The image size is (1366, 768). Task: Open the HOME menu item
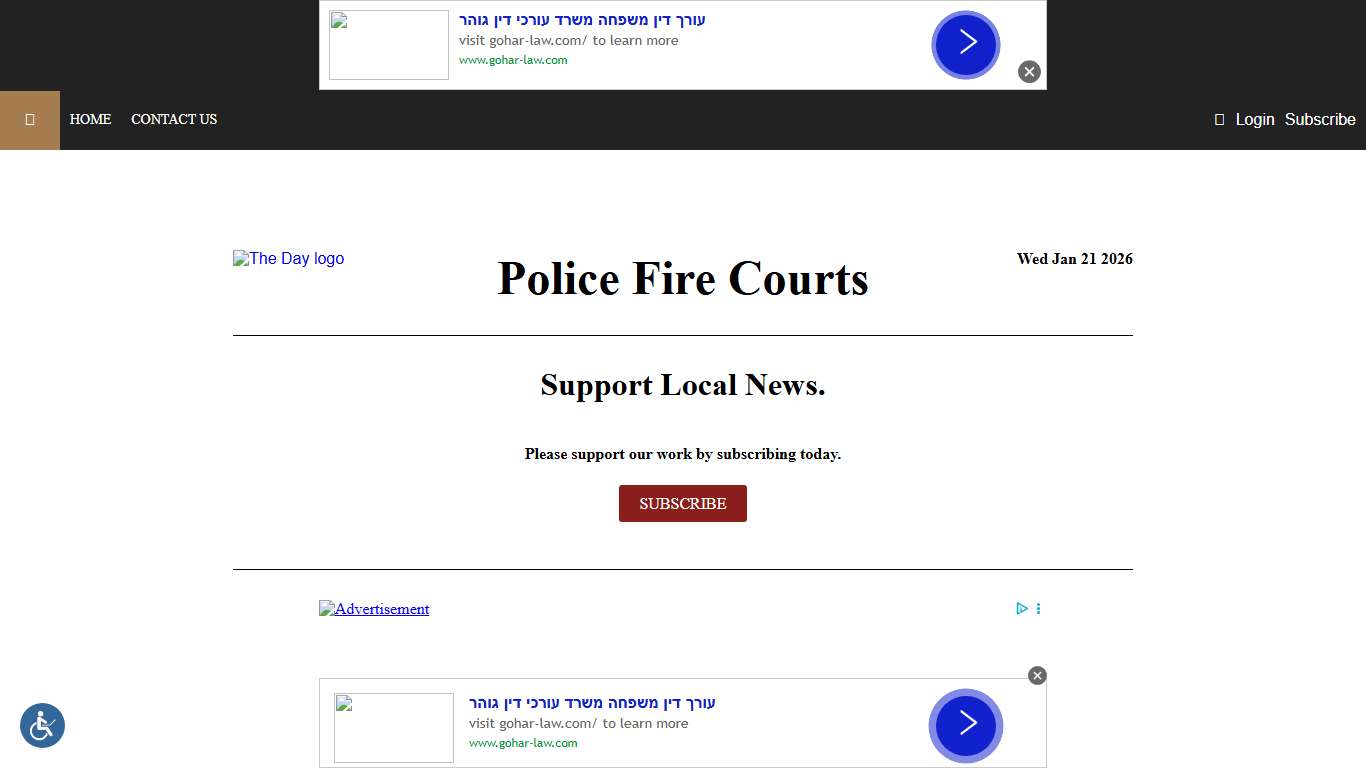(90, 119)
